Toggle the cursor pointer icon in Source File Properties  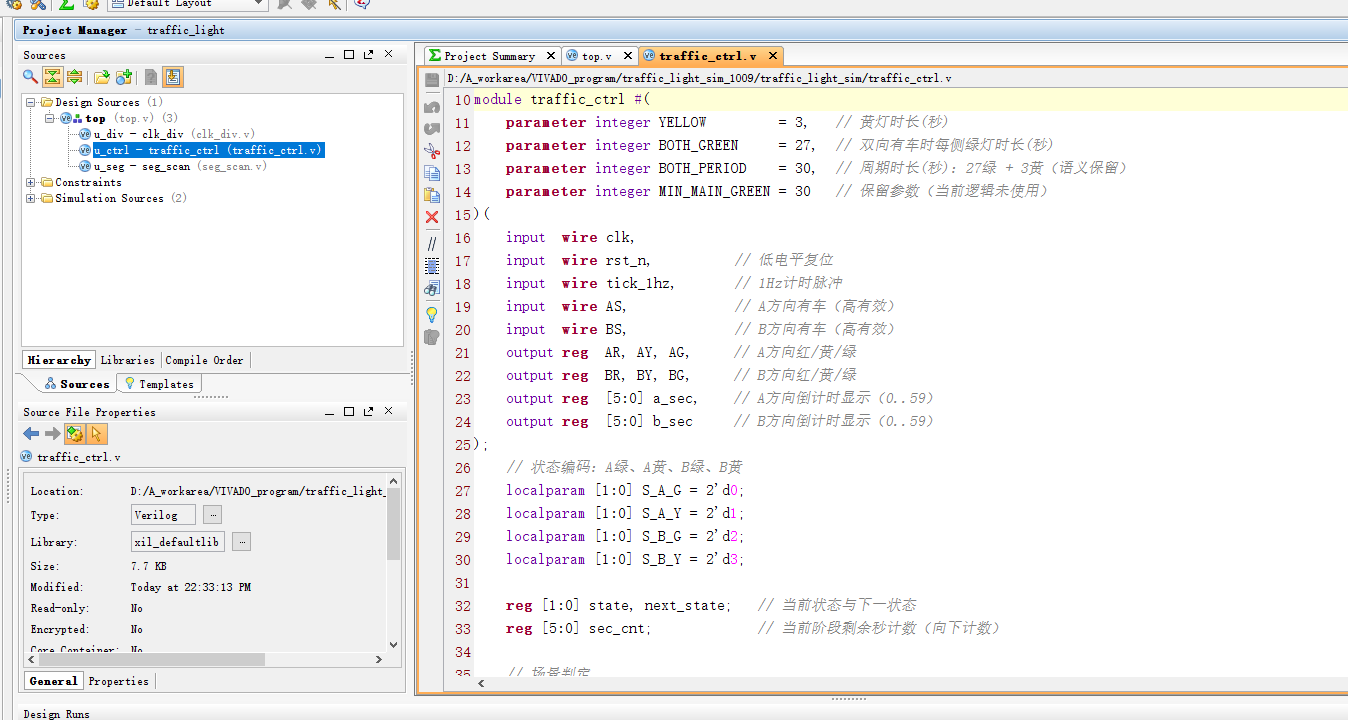97,434
